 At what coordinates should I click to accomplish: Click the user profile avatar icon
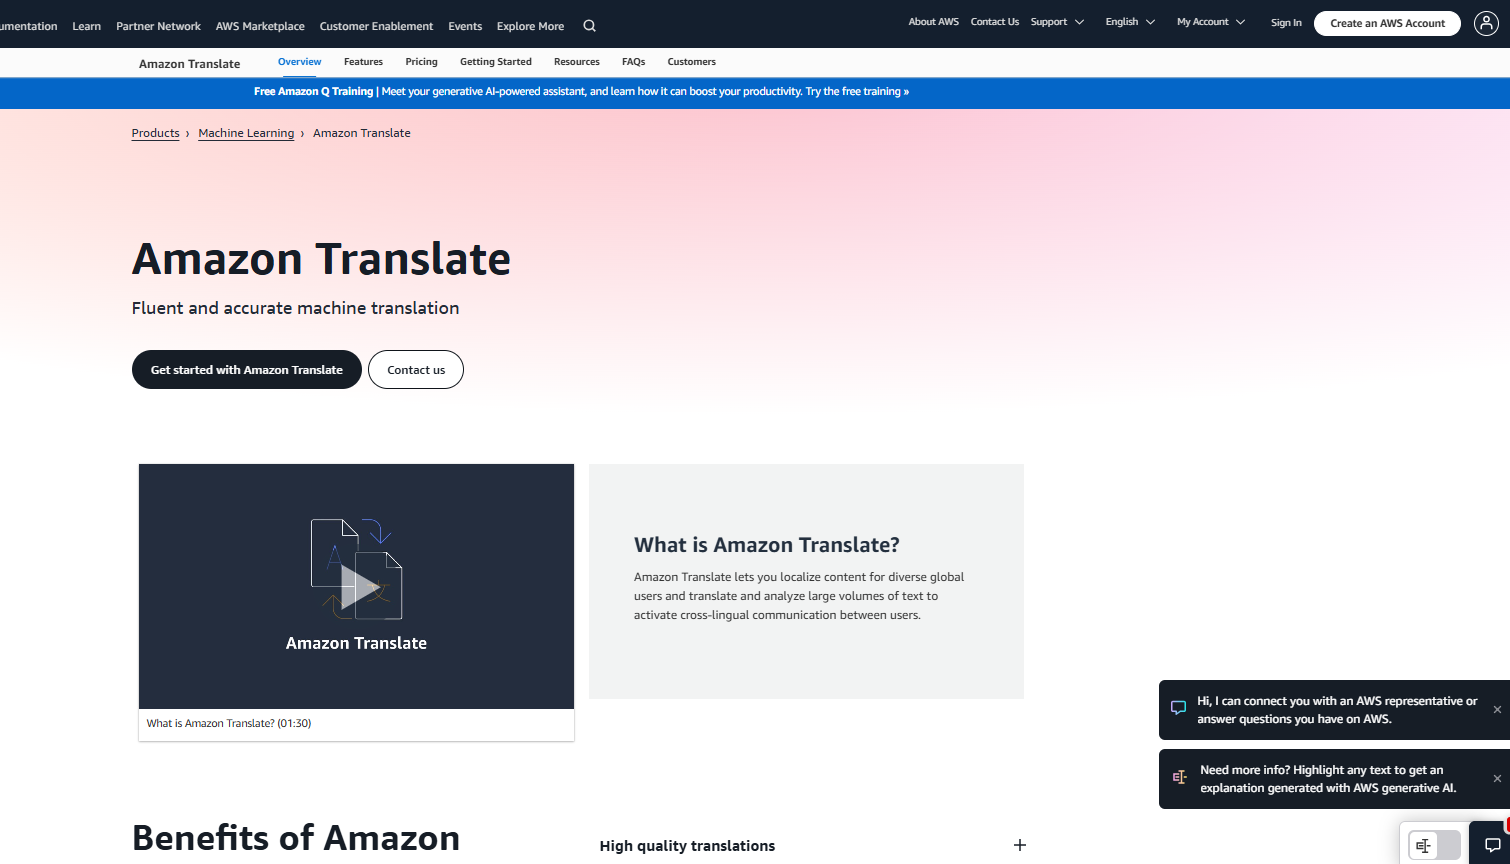pos(1487,23)
